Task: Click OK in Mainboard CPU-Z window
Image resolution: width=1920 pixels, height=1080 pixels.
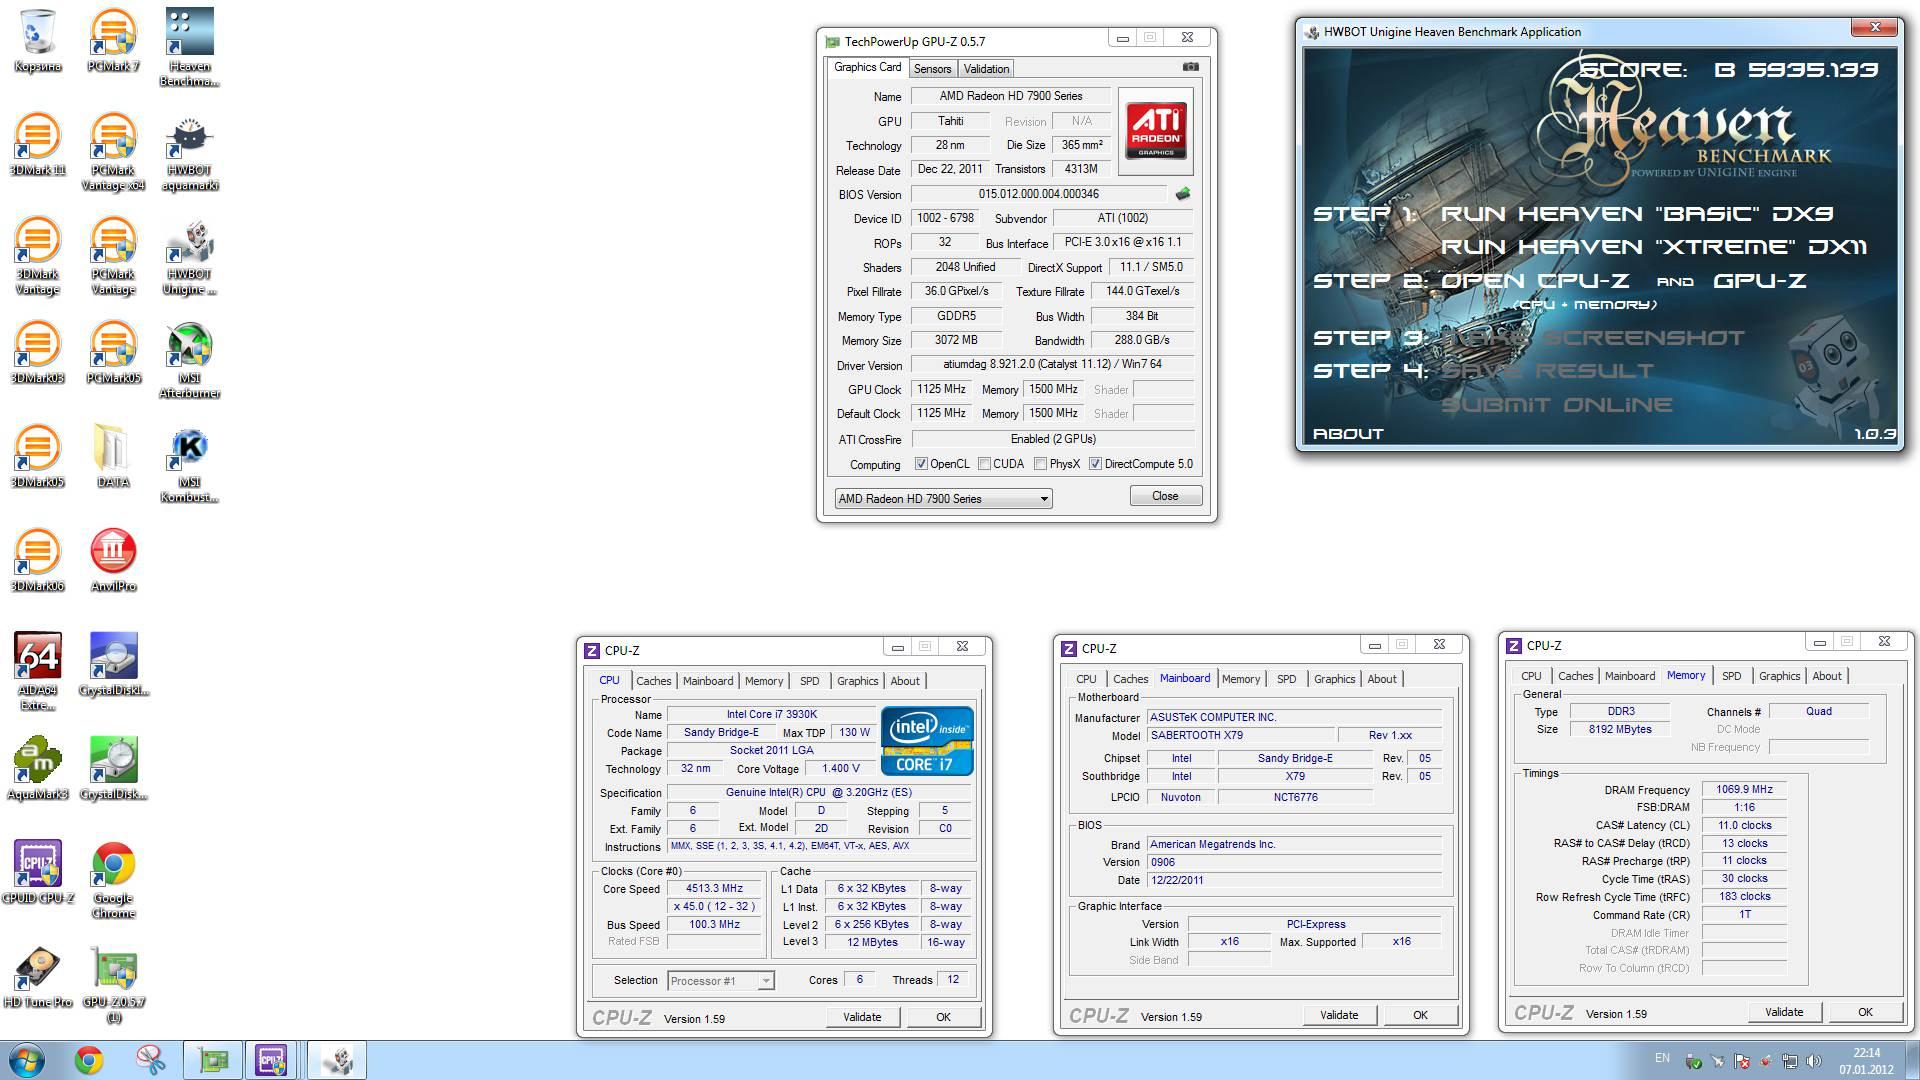Action: tap(1420, 1015)
